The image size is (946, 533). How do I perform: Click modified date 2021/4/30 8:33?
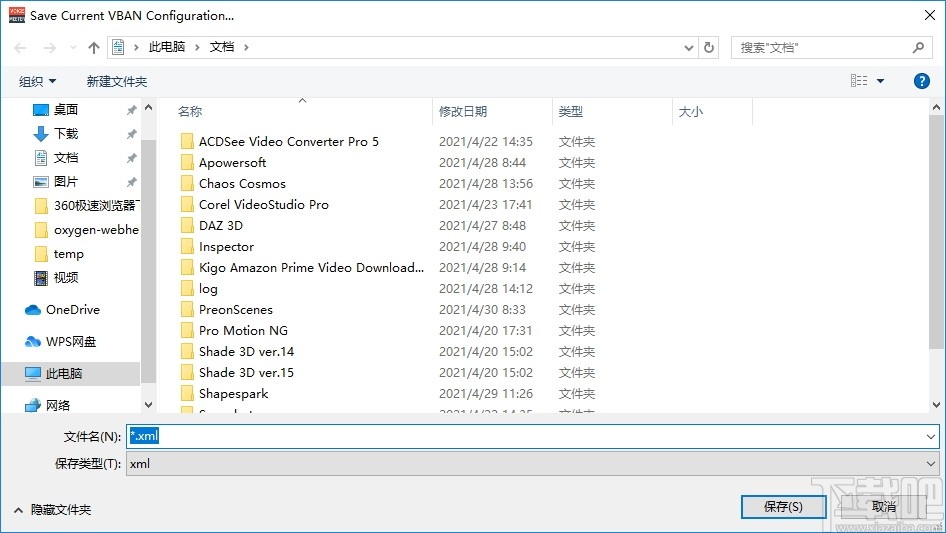click(x=482, y=310)
